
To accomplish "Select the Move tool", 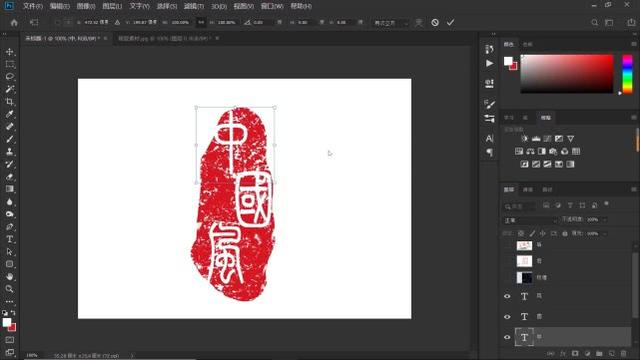I will 10,52.
